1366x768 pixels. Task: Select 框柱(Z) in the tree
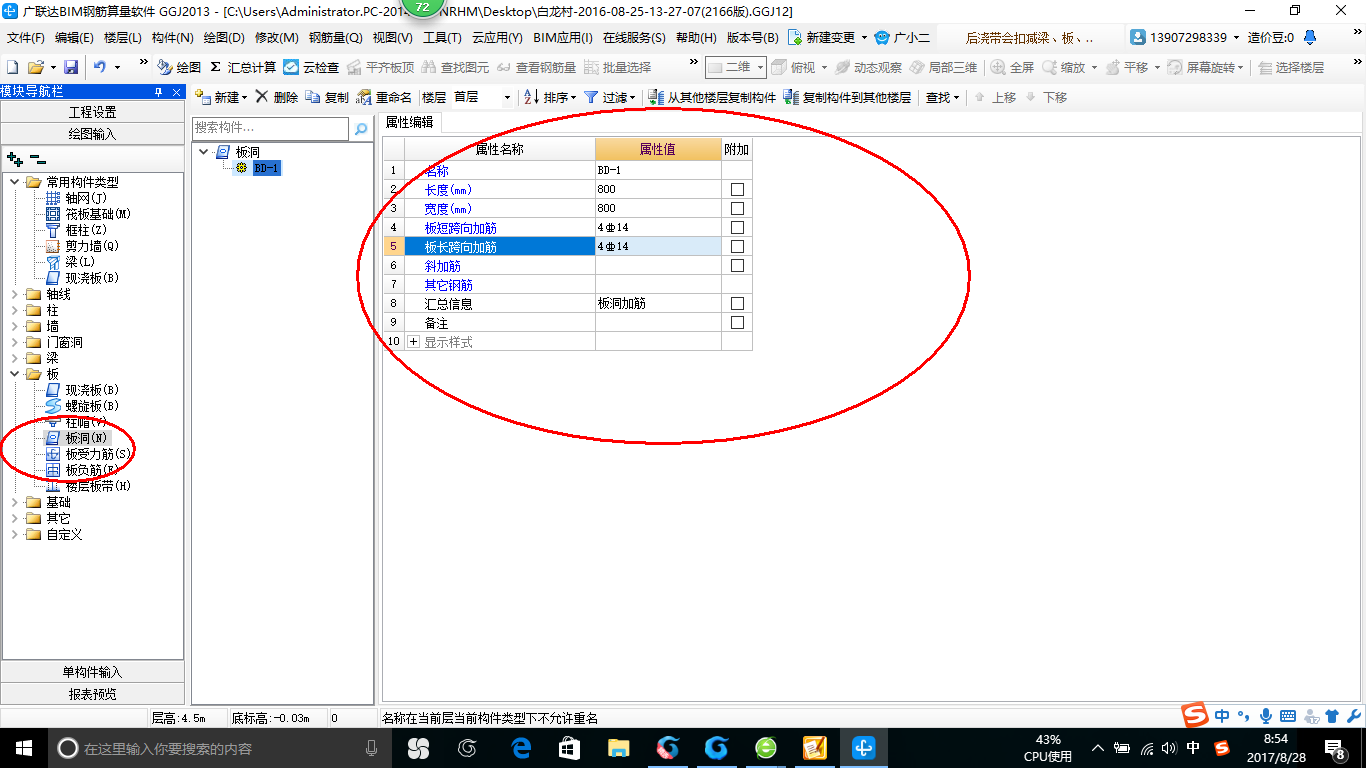click(x=77, y=230)
